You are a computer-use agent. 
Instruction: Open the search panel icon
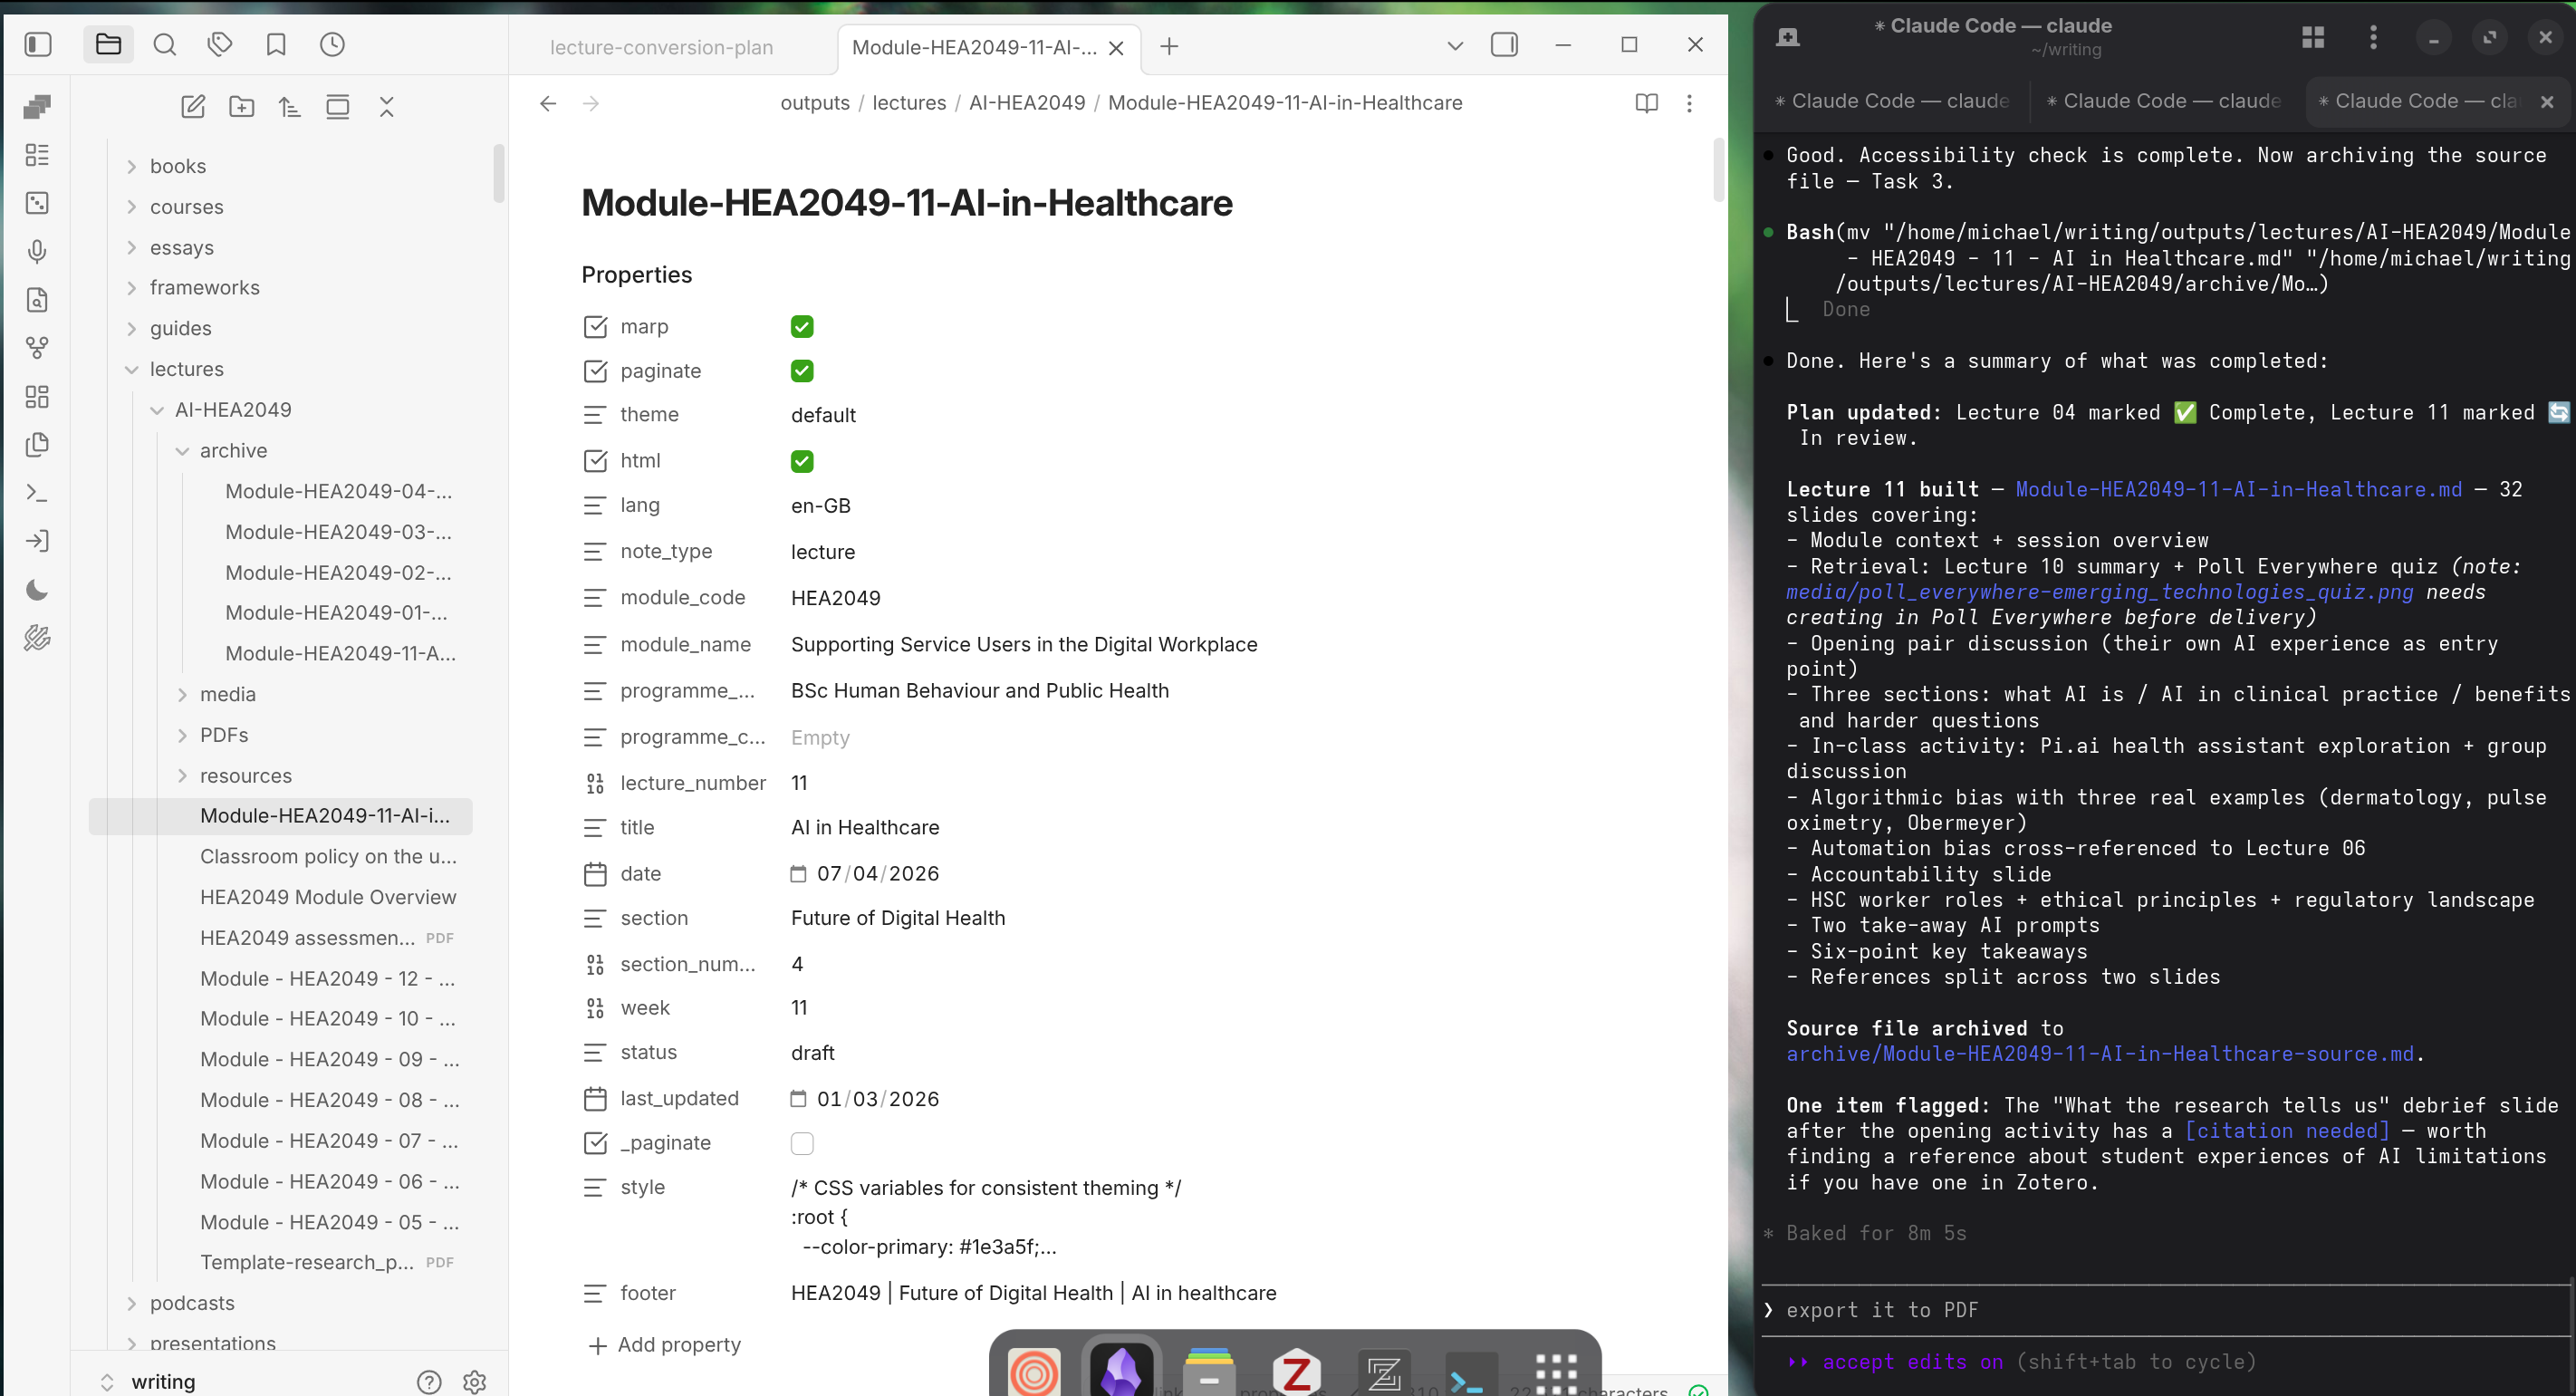[165, 45]
